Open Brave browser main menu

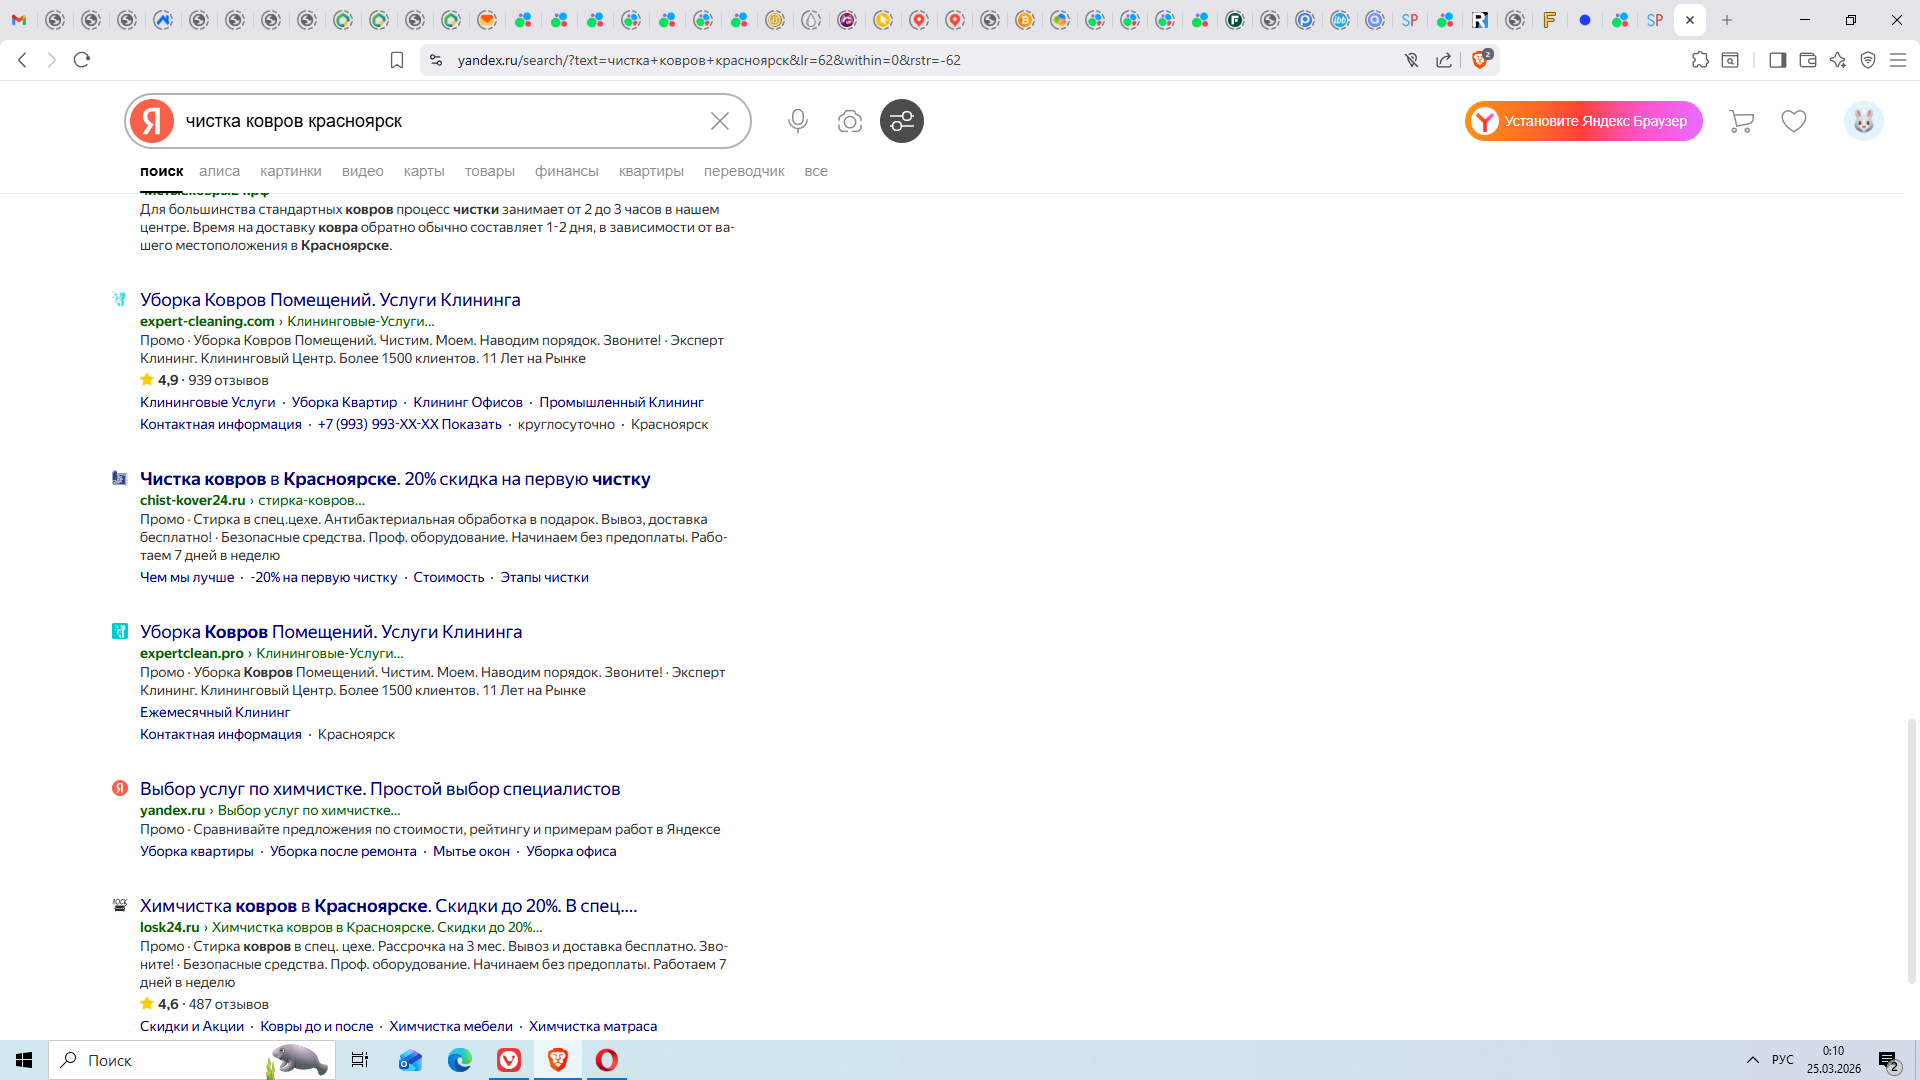[x=1897, y=60]
